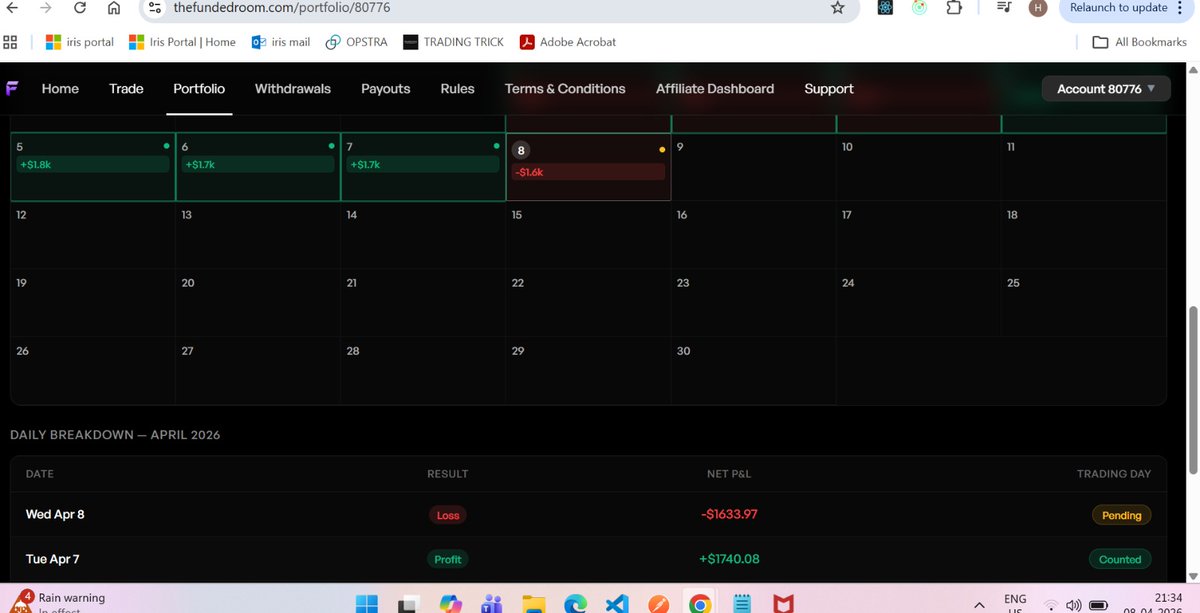Click the site information icon in address bar

pos(153,8)
